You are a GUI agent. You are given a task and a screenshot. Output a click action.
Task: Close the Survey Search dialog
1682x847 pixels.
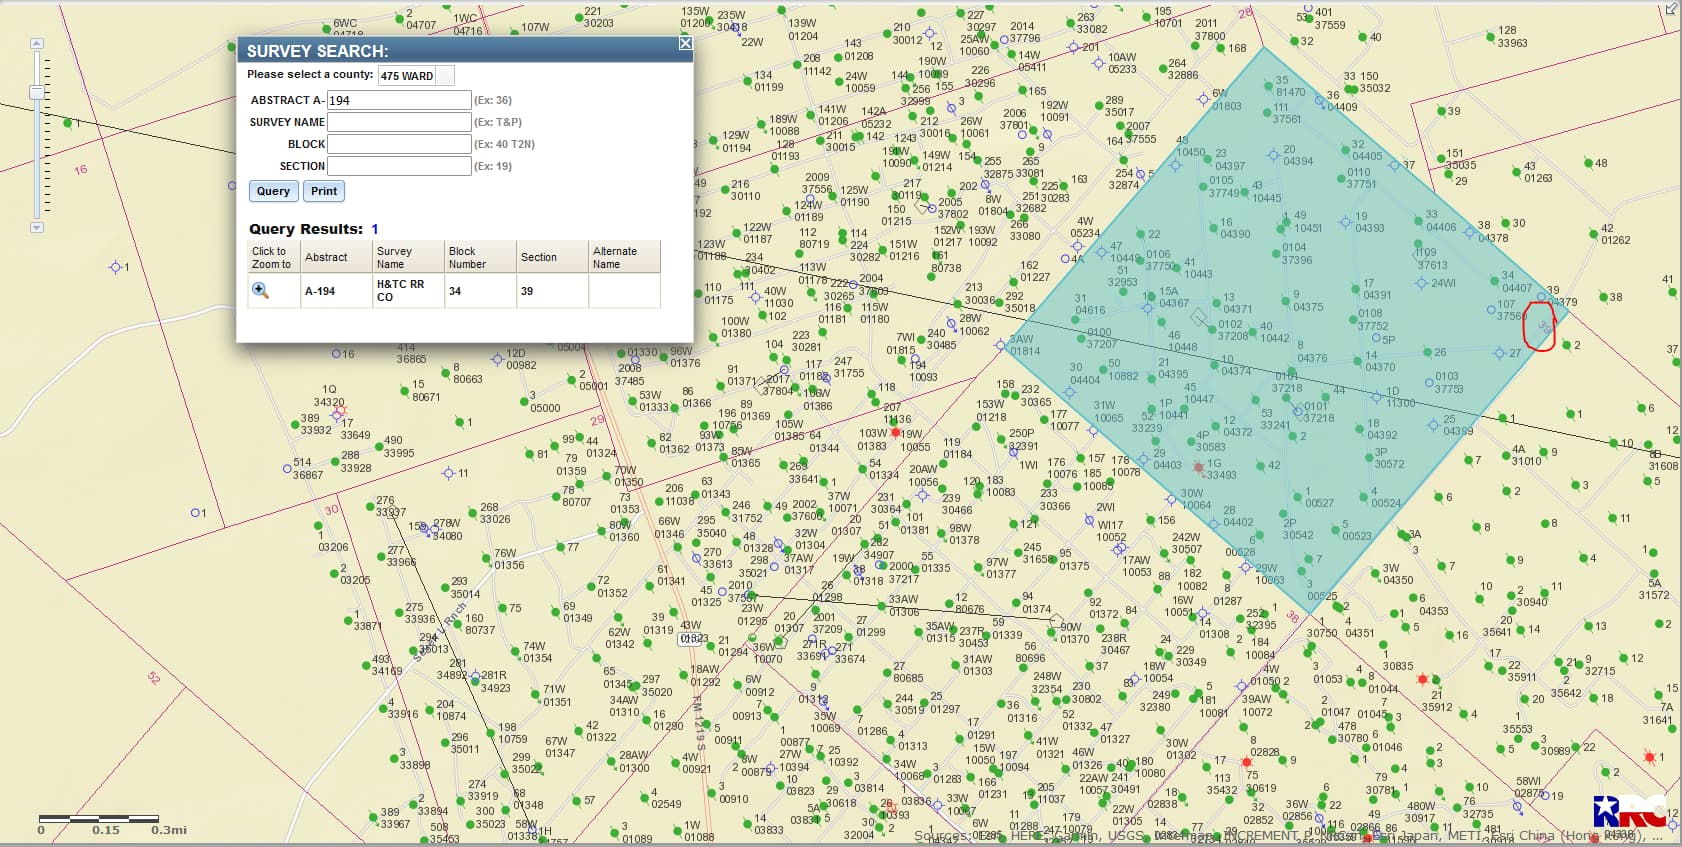[x=685, y=43]
